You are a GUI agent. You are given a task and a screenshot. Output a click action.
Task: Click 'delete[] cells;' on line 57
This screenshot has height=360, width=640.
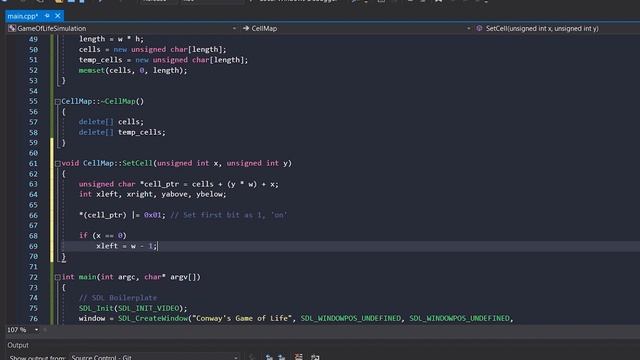tap(111, 122)
